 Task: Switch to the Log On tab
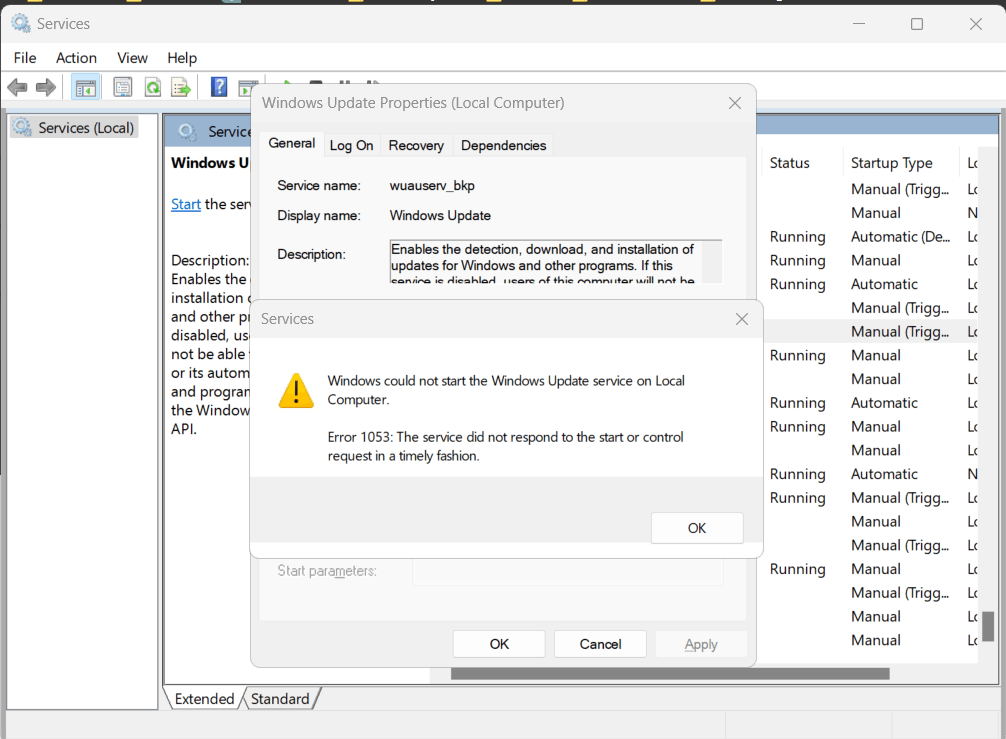click(x=351, y=146)
